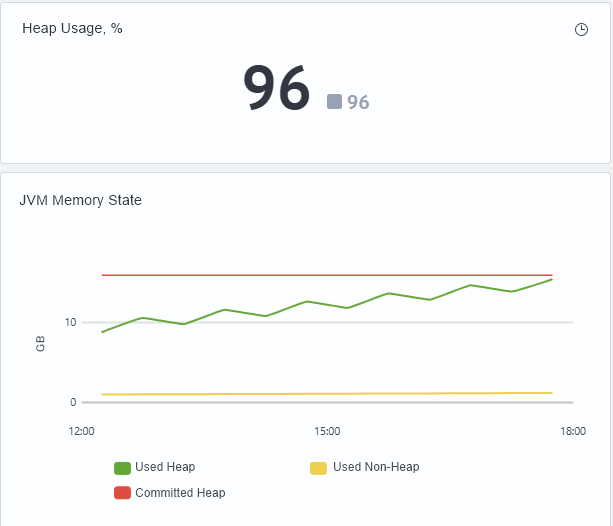
Task: Click the 10 y-axis tick label
Action: tap(70, 322)
